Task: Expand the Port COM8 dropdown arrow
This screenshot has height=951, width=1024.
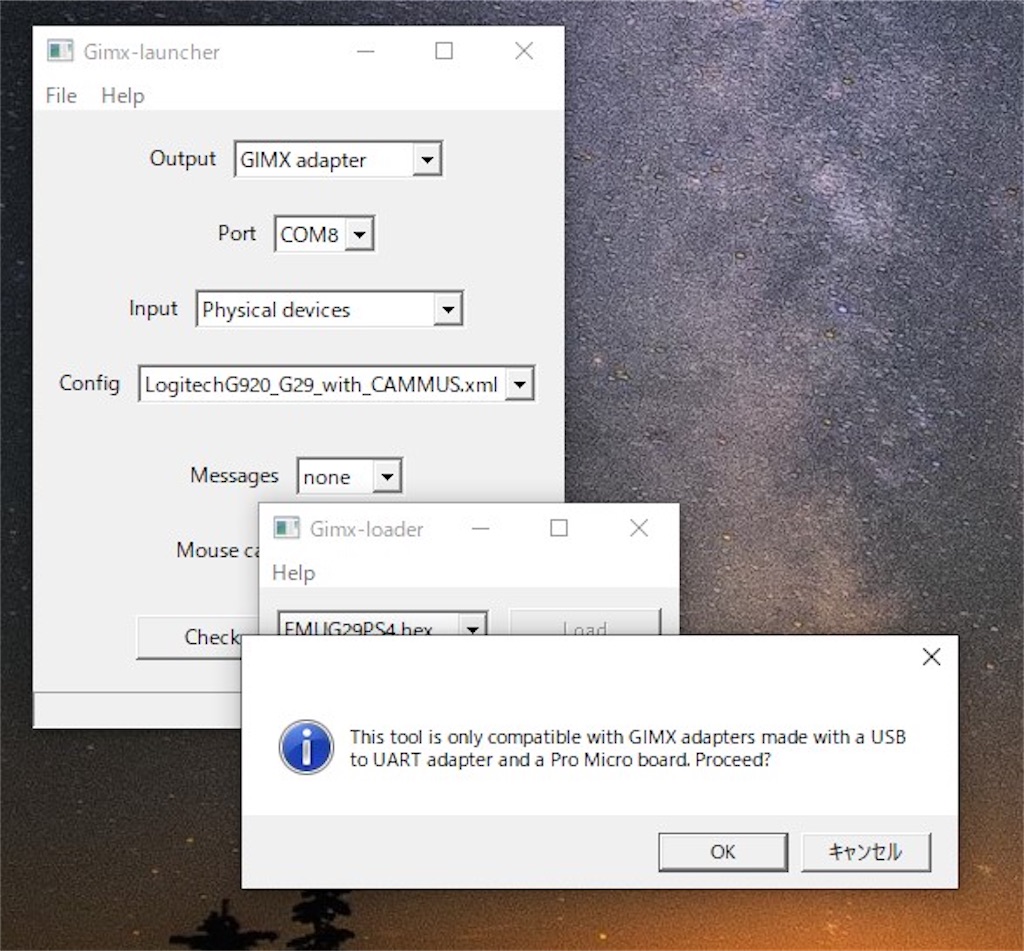Action: click(359, 234)
